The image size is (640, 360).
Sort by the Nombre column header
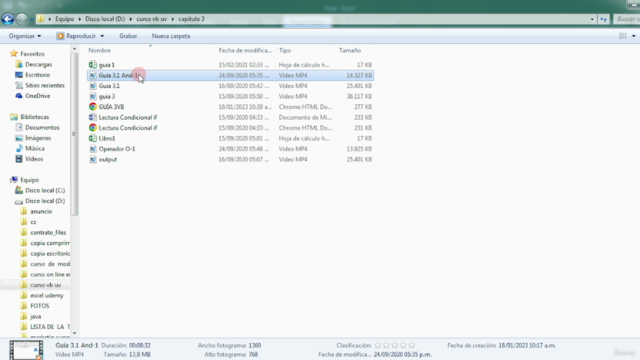pos(100,50)
